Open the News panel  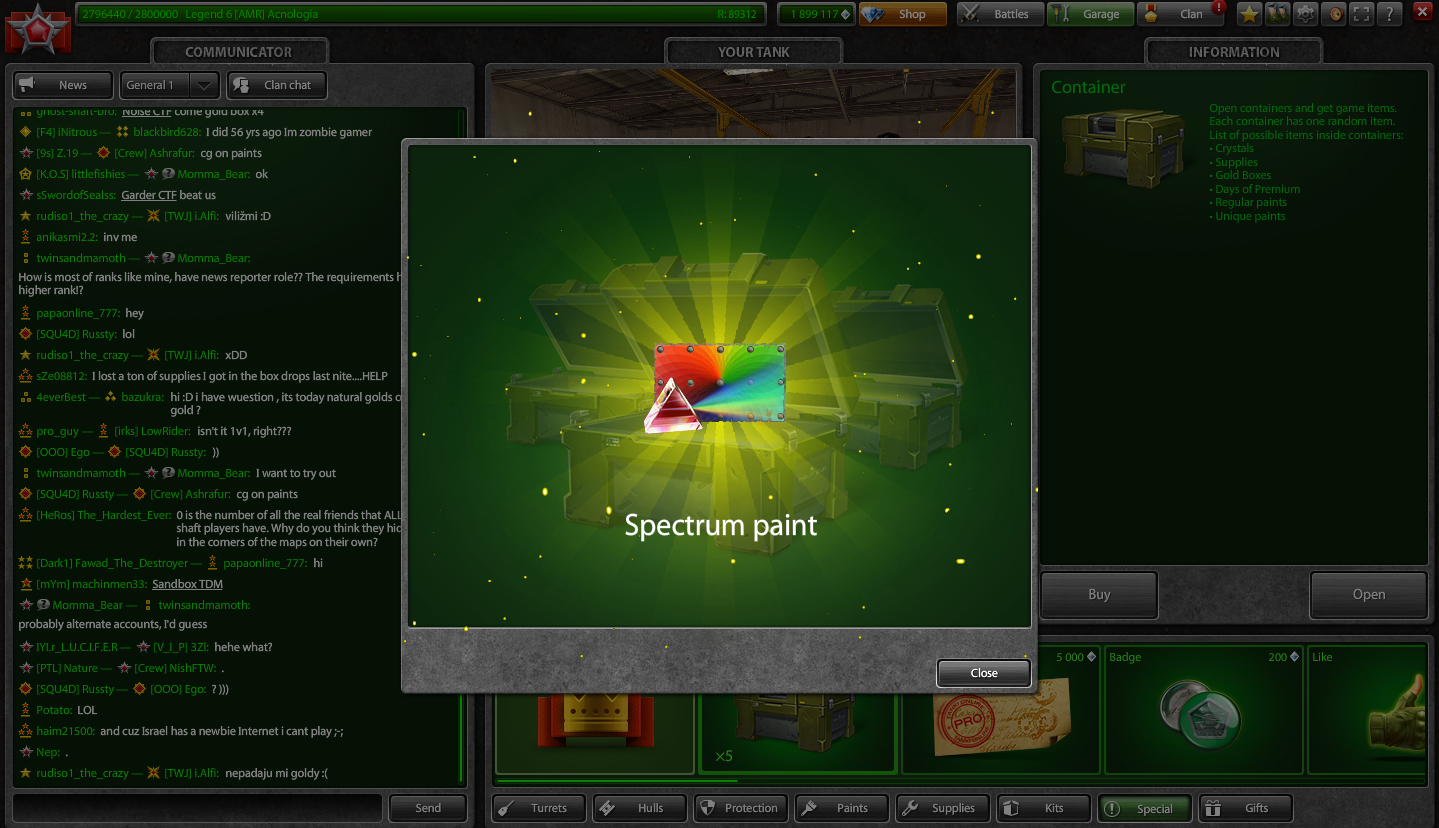[x=65, y=85]
